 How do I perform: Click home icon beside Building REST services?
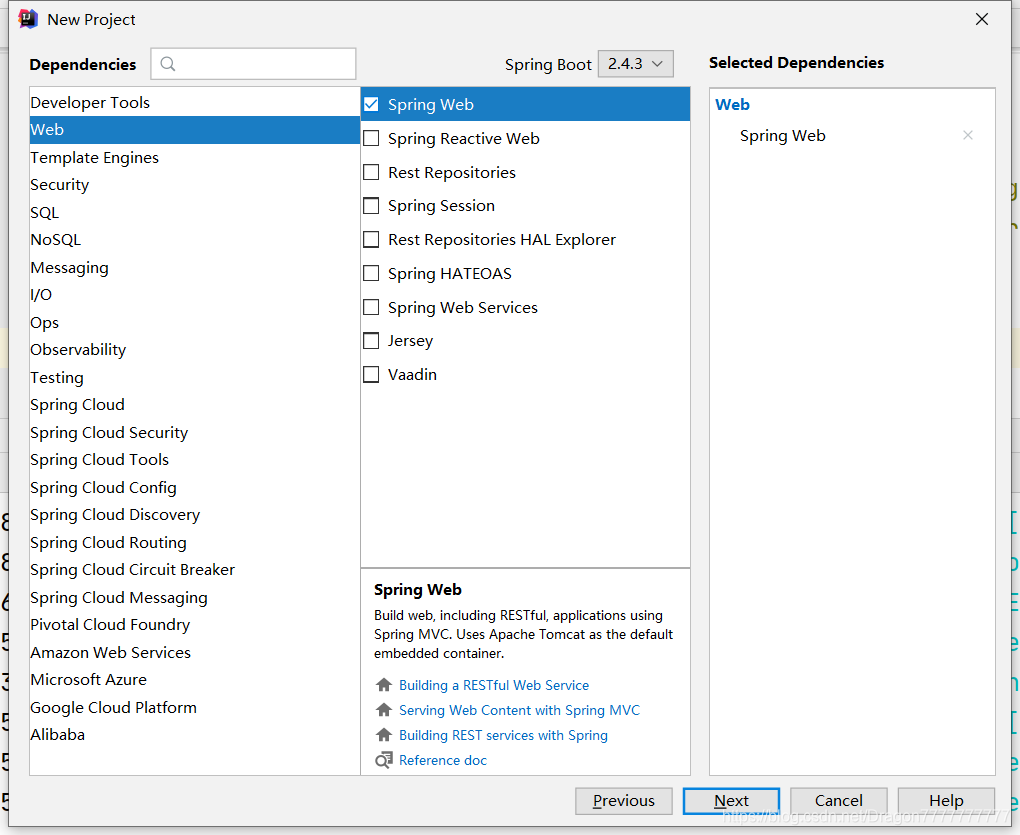[x=384, y=735]
